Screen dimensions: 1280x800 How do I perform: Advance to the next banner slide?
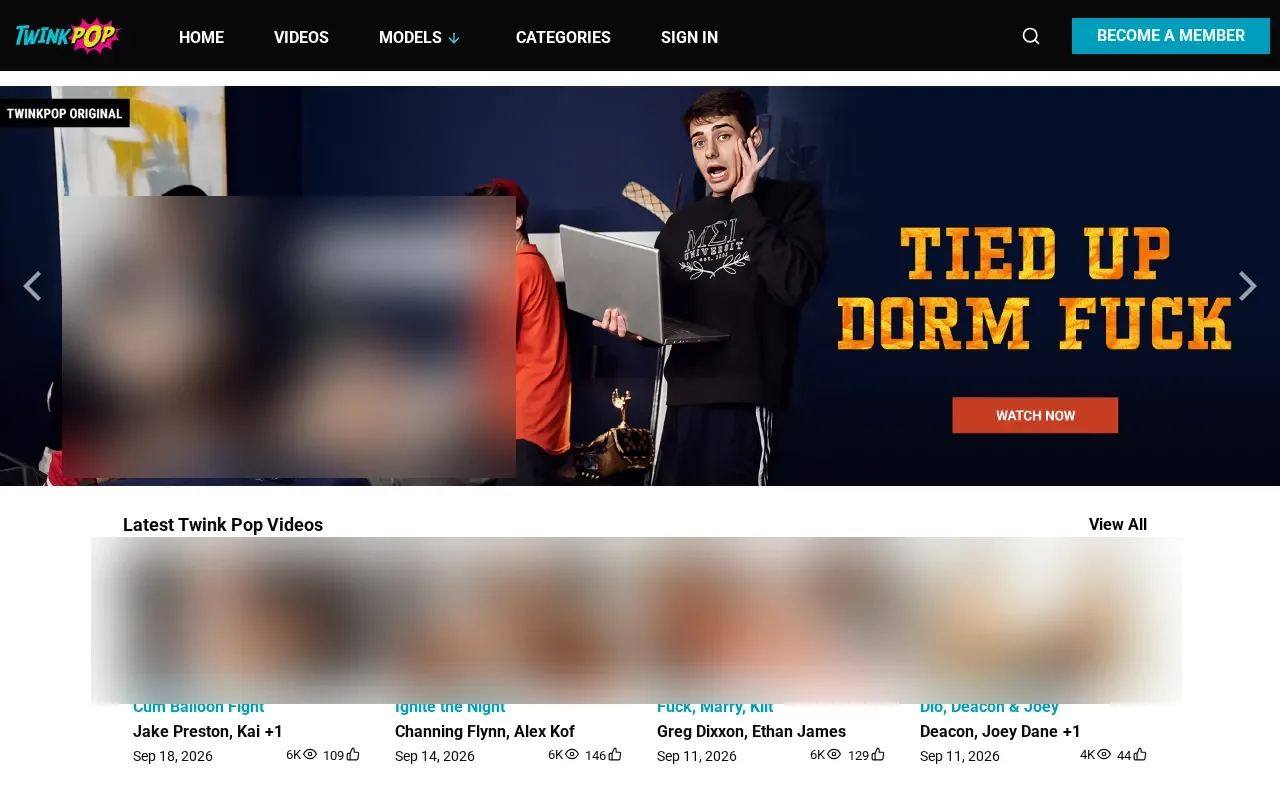1247,286
